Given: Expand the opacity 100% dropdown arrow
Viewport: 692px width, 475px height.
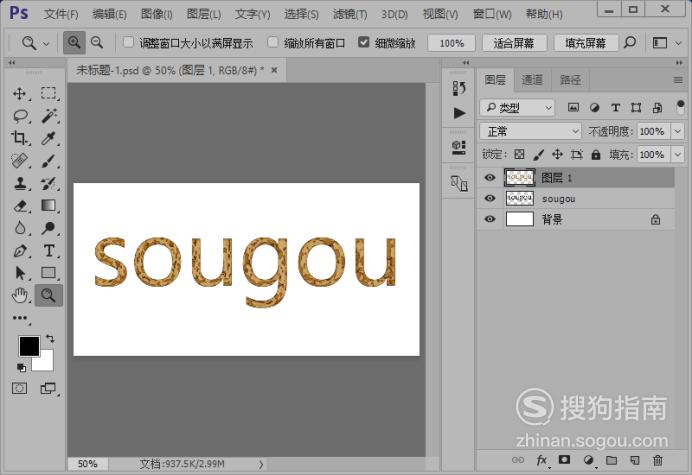Looking at the screenshot, I should [x=677, y=131].
